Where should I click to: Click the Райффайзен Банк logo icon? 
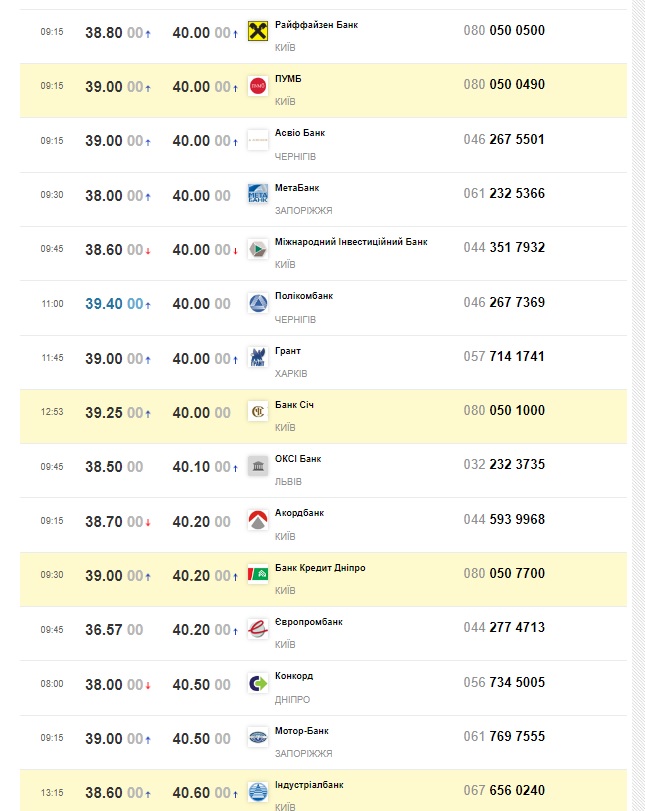coord(258,32)
